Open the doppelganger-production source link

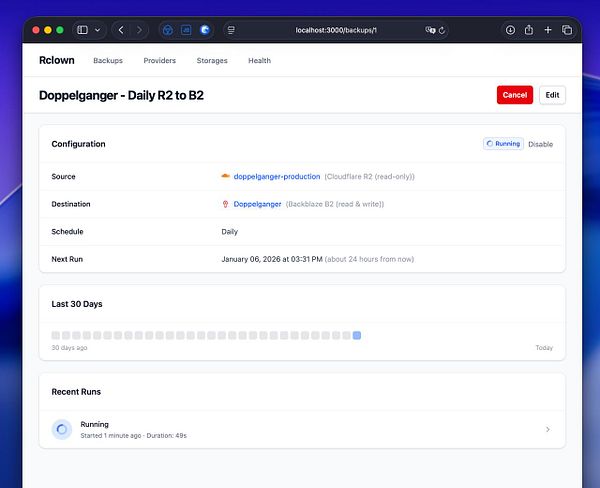[277, 176]
